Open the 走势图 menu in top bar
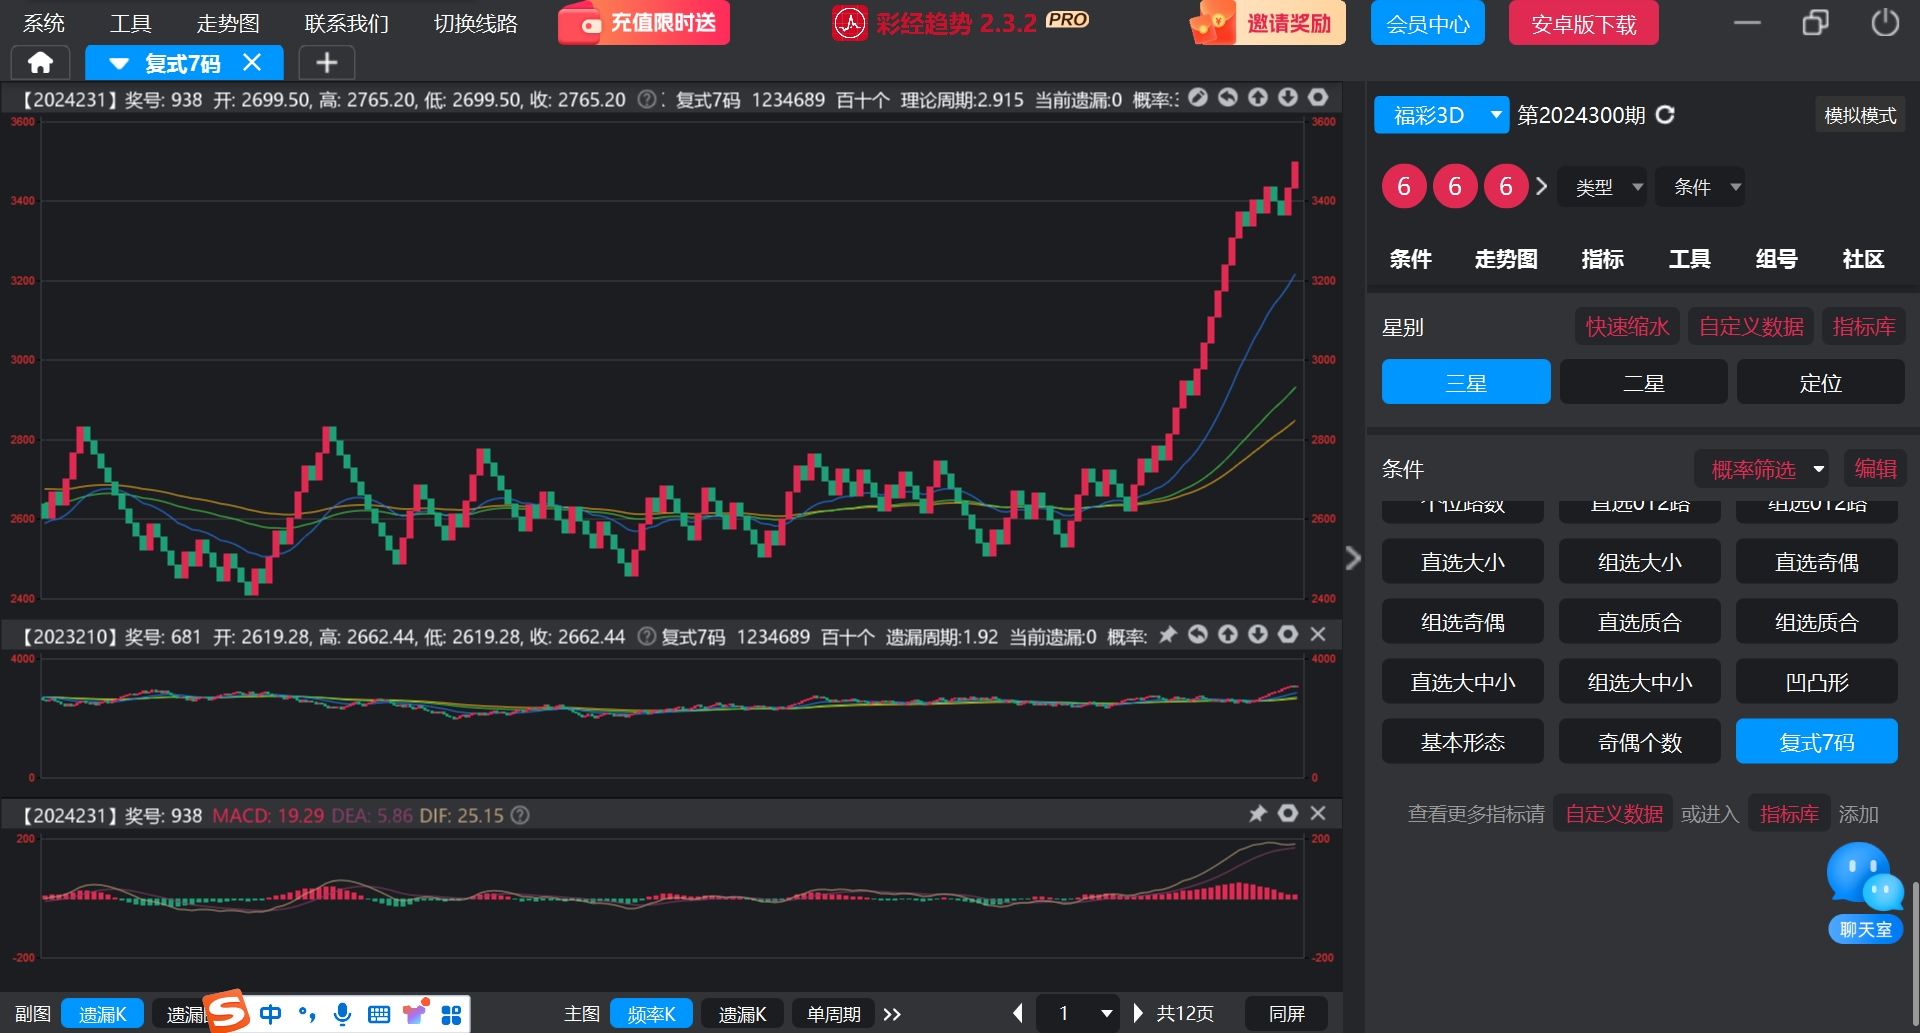The height and width of the screenshot is (1033, 1920). tap(228, 23)
